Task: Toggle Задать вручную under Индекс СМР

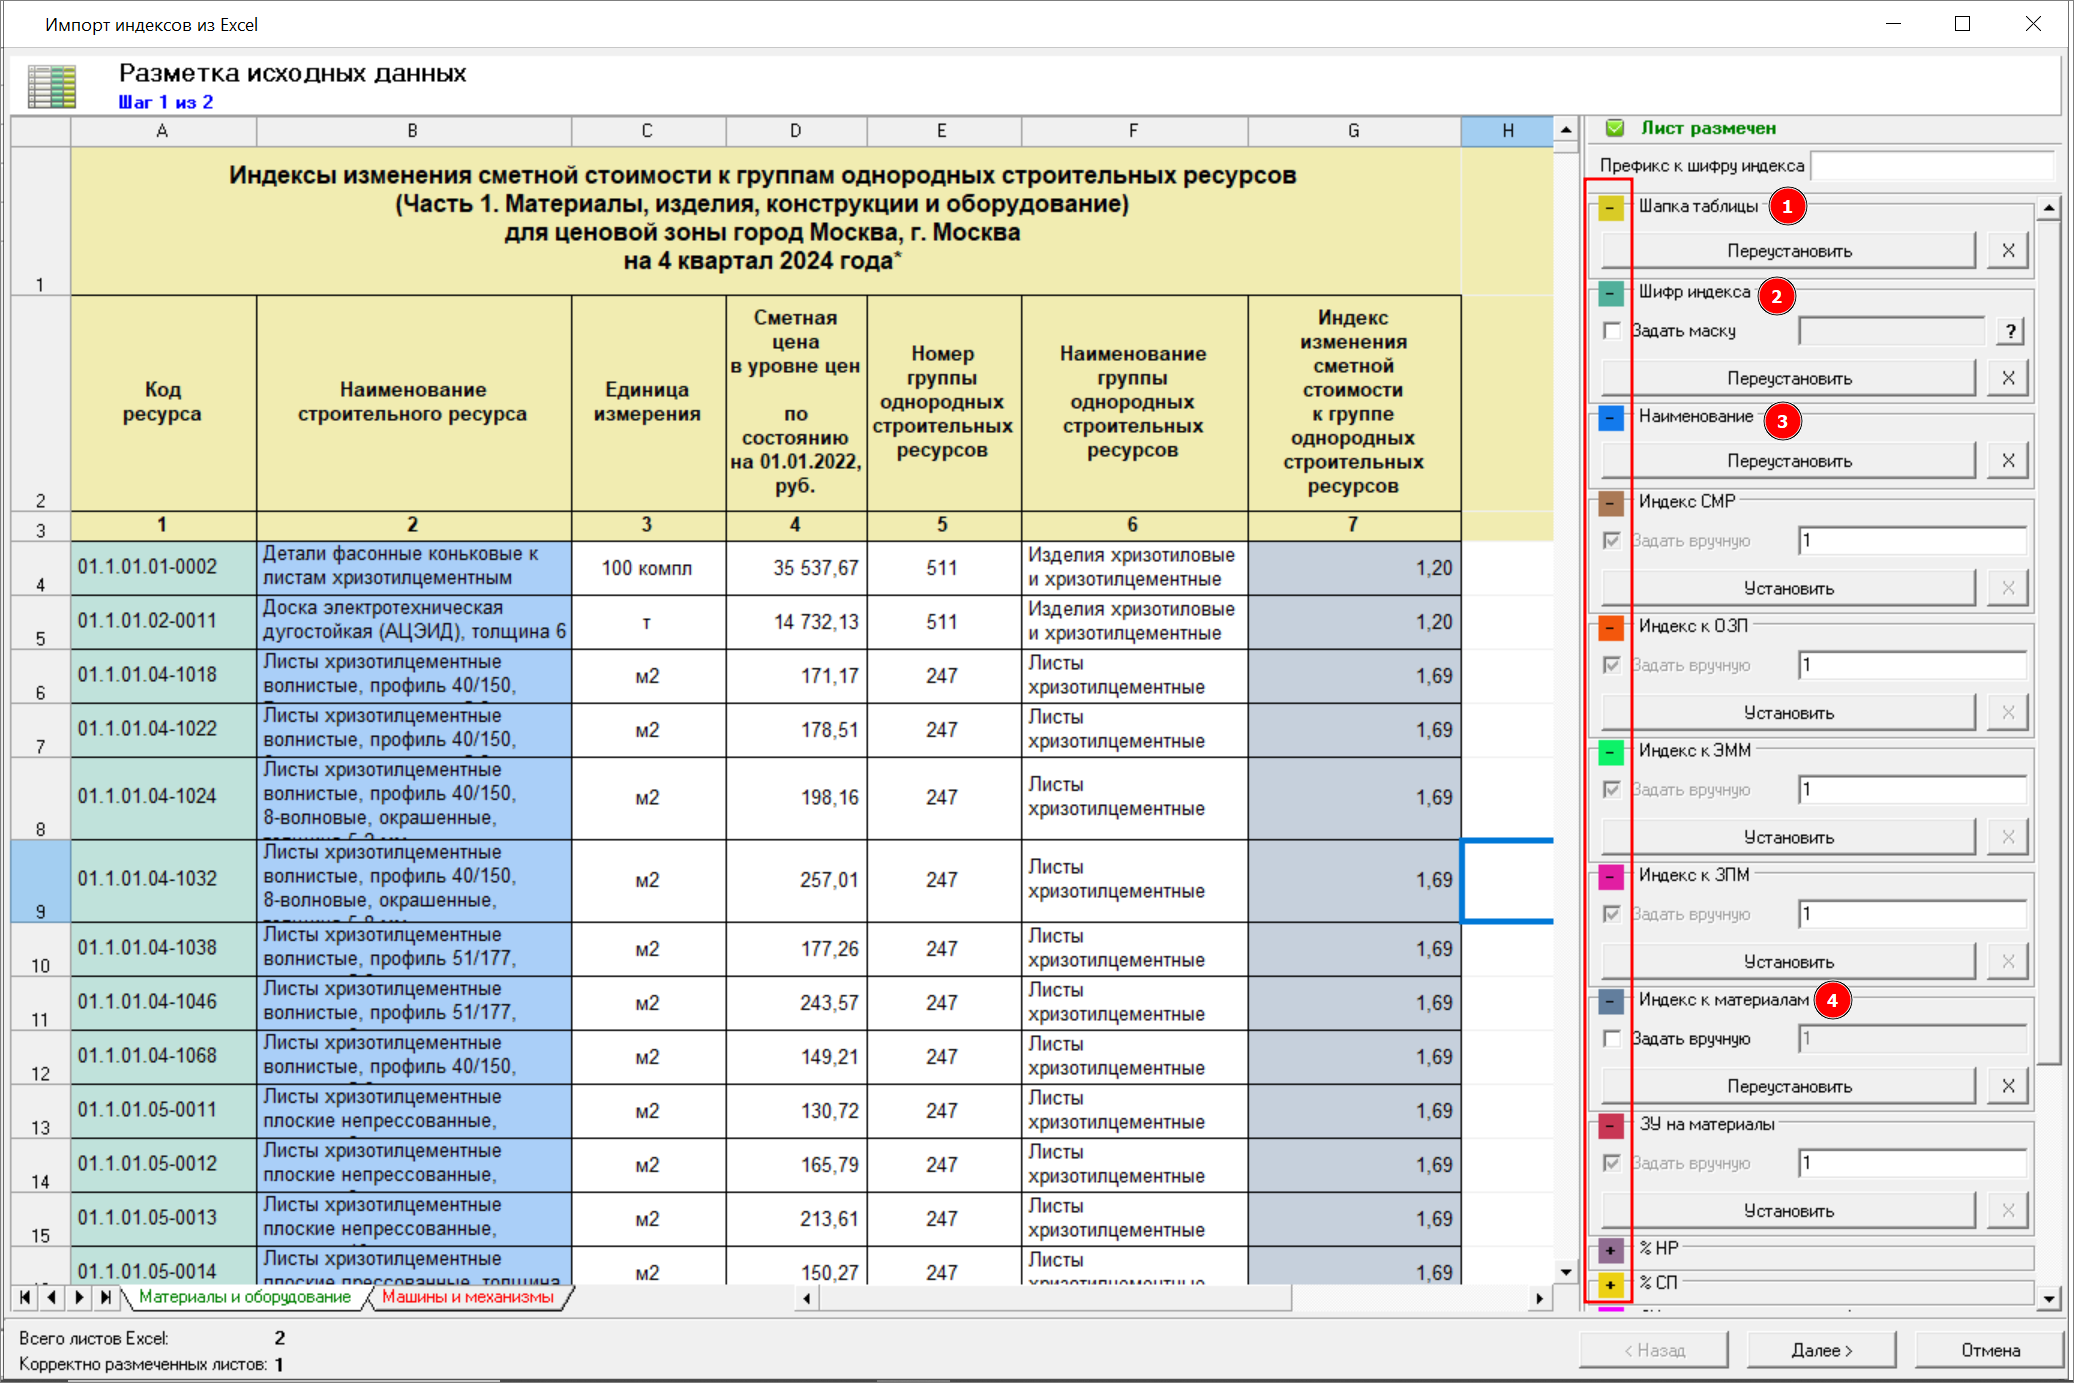Action: pyautogui.click(x=1611, y=540)
